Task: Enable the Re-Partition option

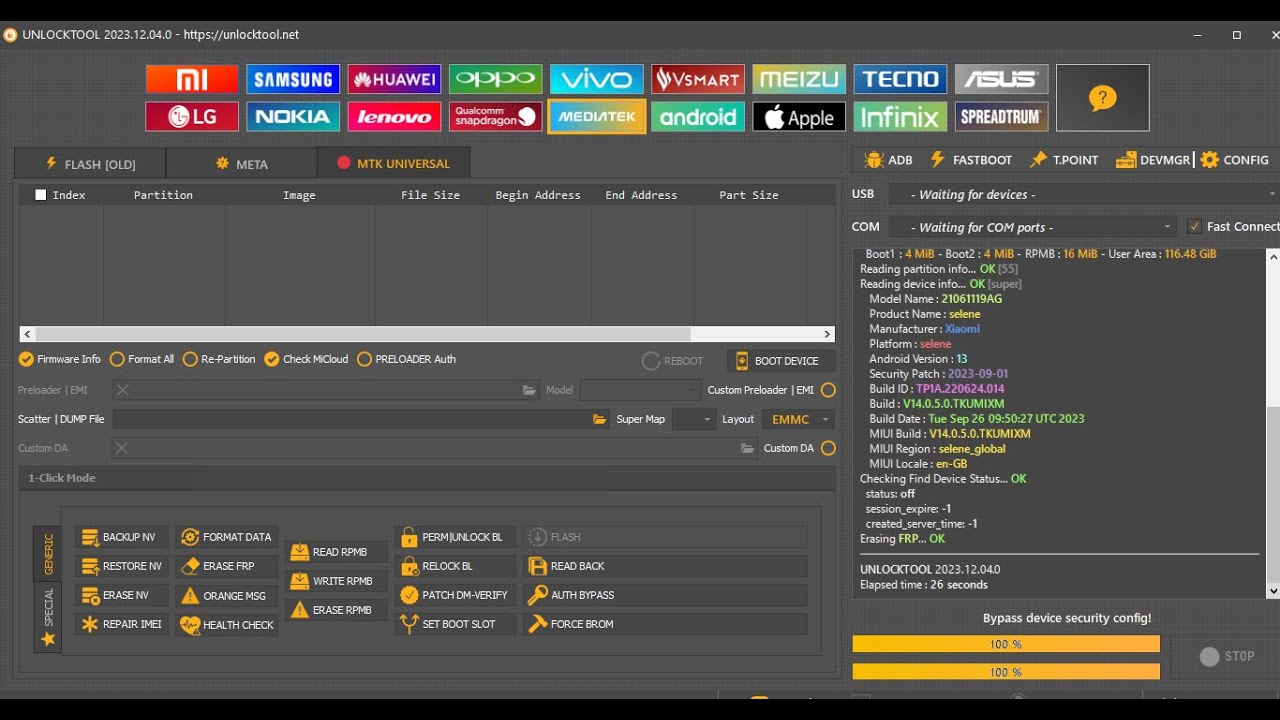Action: coord(219,359)
